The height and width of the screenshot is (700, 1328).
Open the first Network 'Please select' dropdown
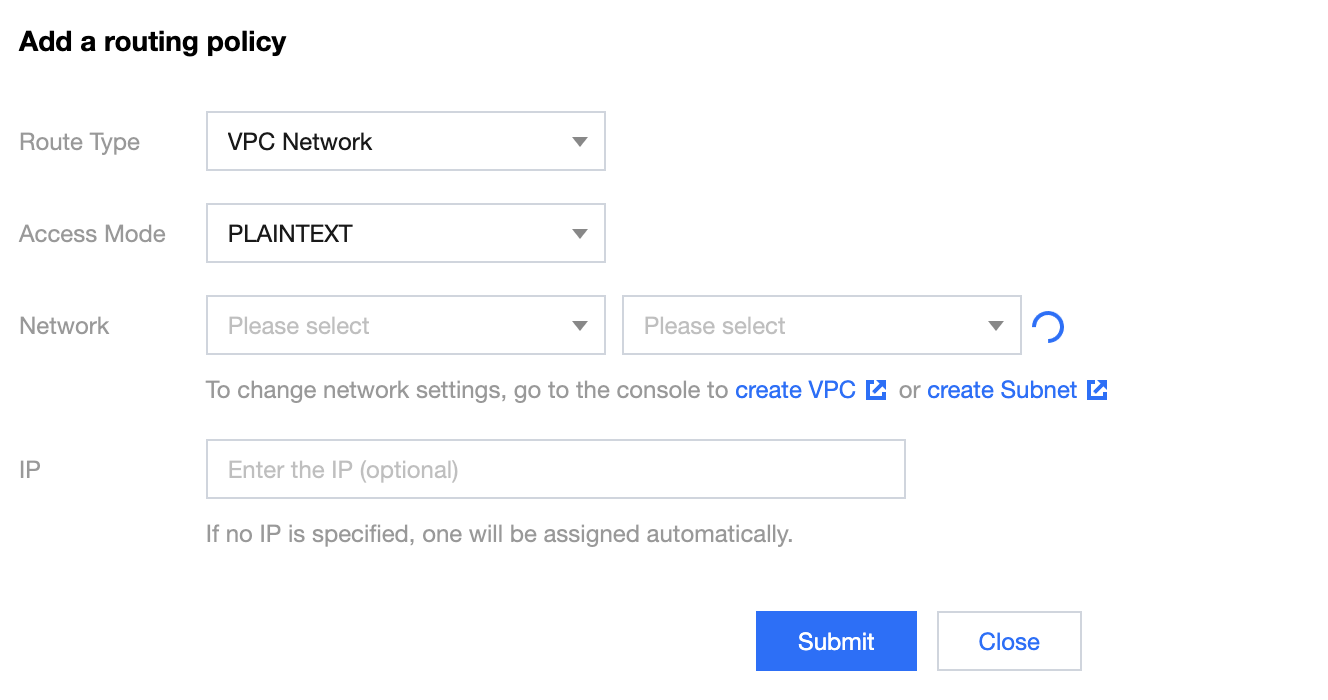pos(406,326)
